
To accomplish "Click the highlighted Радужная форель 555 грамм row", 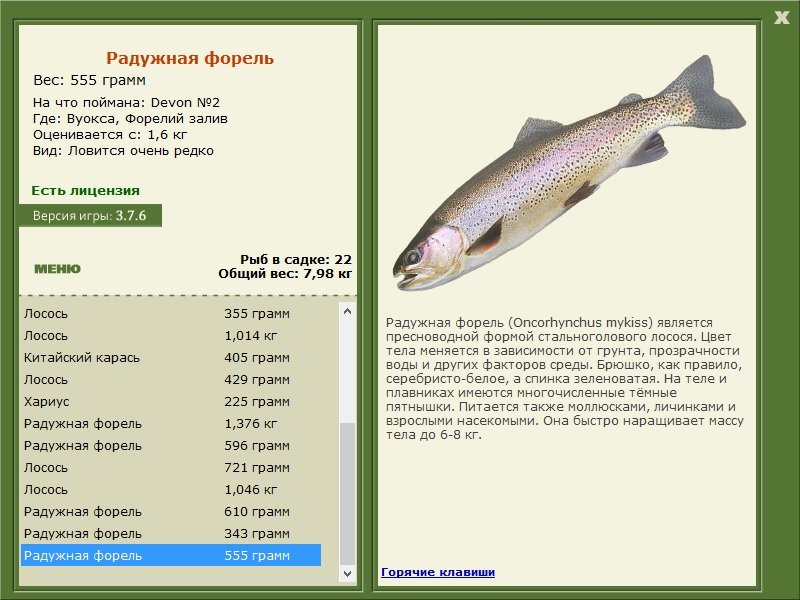I will [x=171, y=555].
